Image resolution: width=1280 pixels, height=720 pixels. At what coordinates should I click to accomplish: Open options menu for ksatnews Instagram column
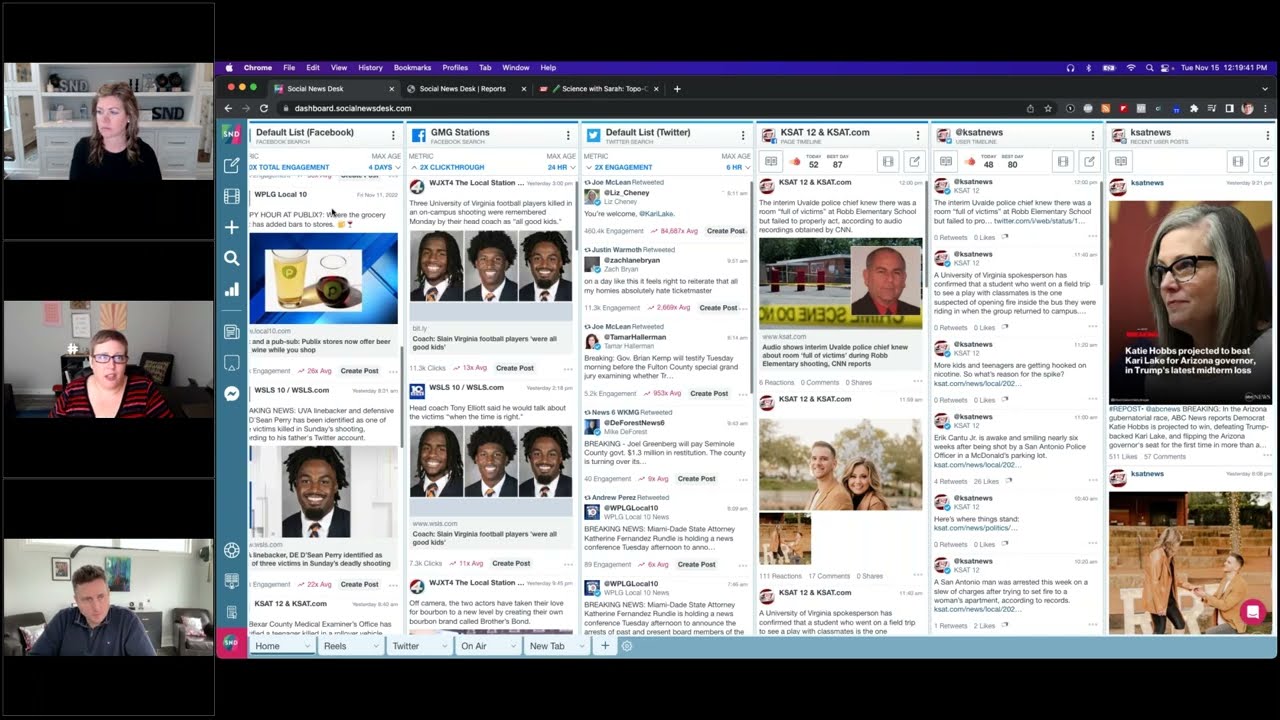[1267, 134]
